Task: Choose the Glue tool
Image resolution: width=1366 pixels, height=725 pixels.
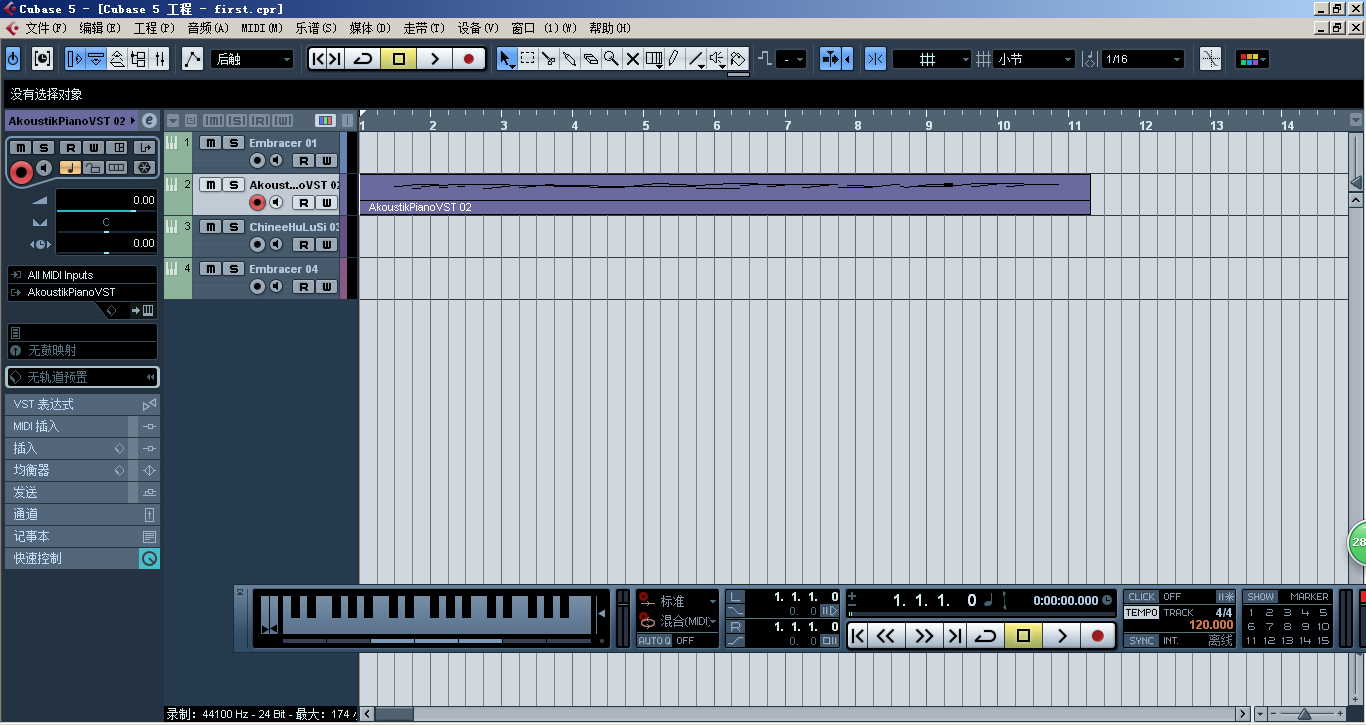Action: (570, 59)
